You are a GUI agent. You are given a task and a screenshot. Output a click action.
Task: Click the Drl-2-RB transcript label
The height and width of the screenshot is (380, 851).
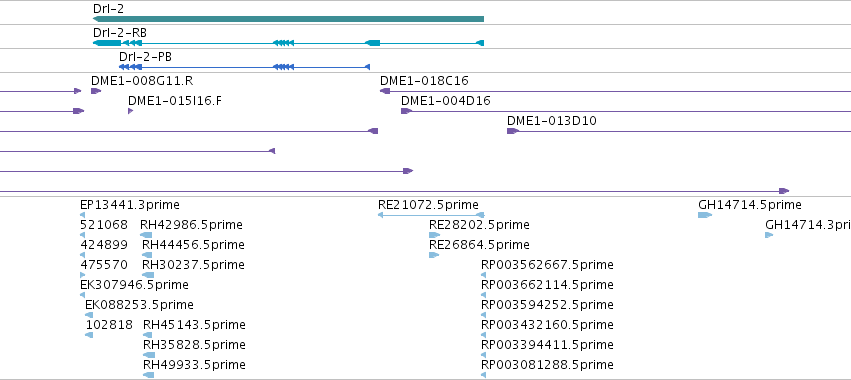pyautogui.click(x=120, y=33)
